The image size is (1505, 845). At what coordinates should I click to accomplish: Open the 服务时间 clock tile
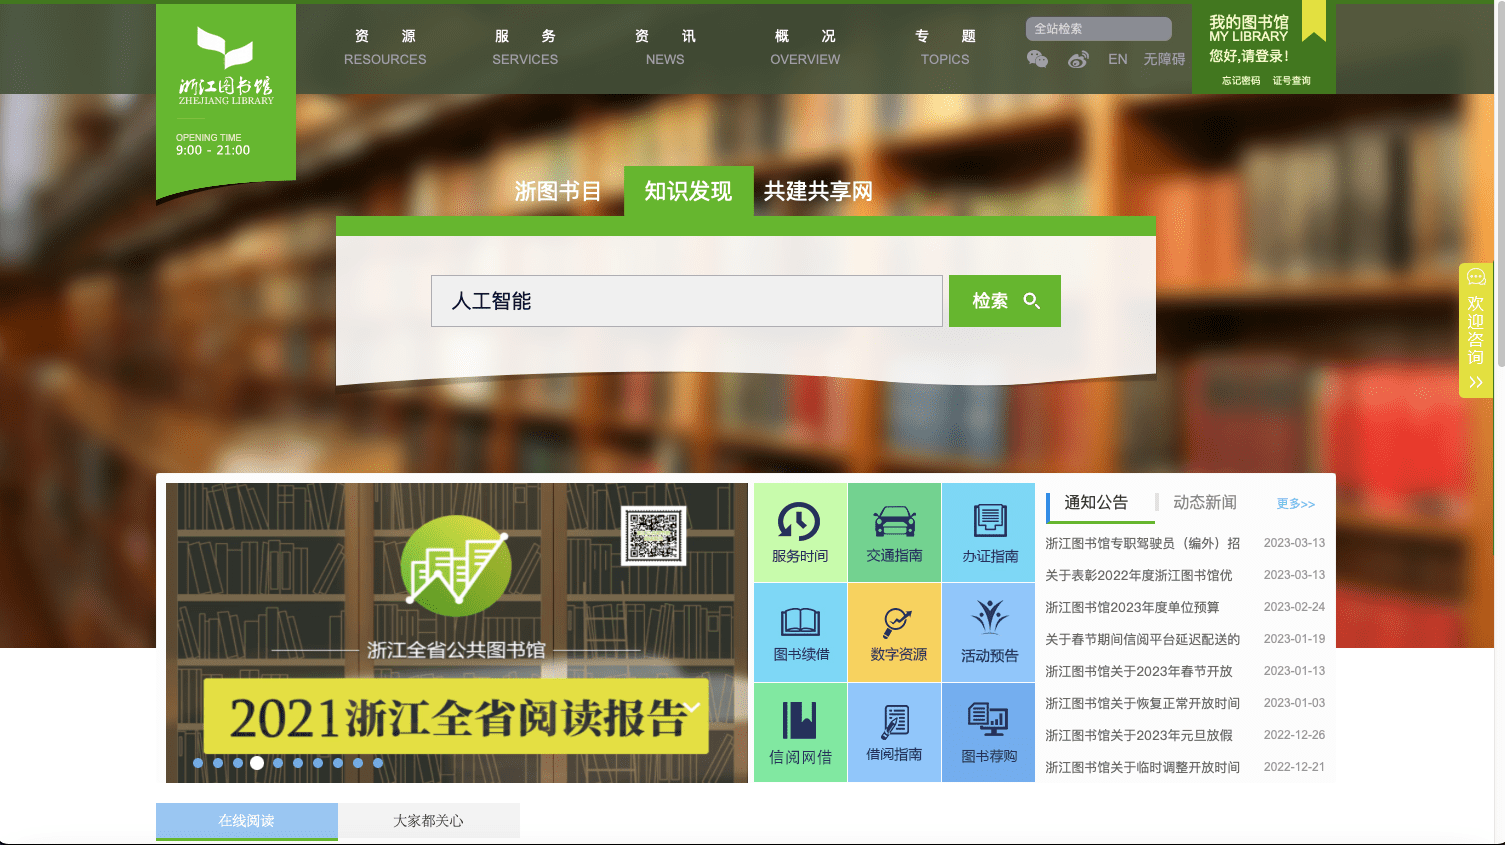(800, 532)
